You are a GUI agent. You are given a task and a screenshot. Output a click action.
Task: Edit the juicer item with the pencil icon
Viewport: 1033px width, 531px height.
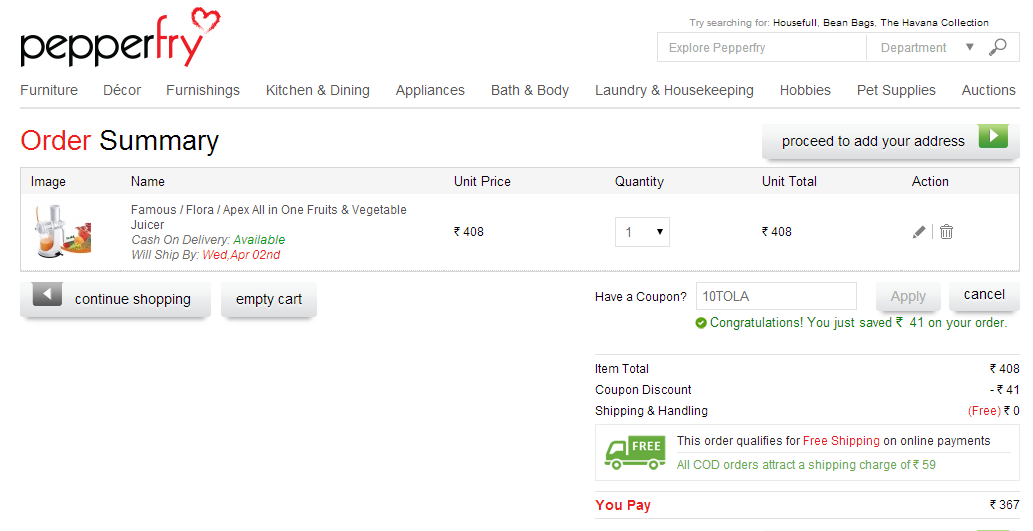pyautogui.click(x=919, y=232)
